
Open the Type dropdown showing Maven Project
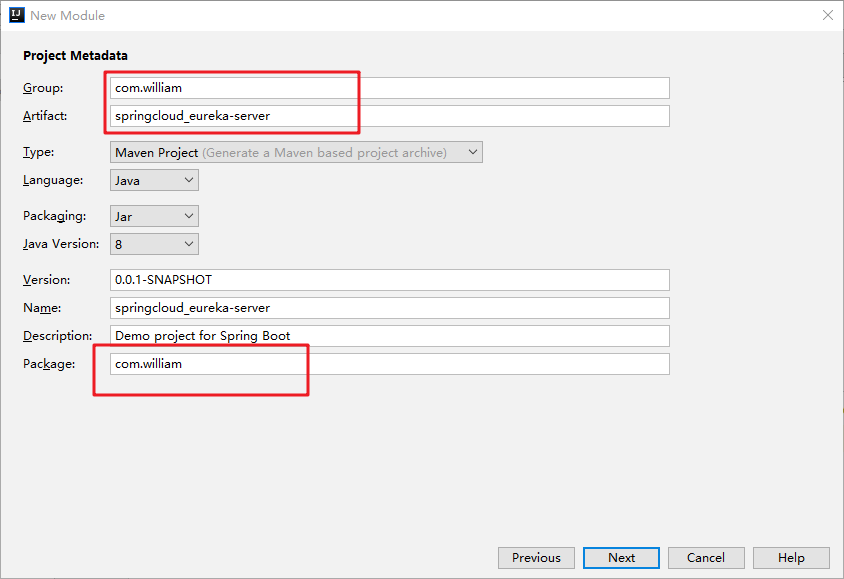click(296, 152)
